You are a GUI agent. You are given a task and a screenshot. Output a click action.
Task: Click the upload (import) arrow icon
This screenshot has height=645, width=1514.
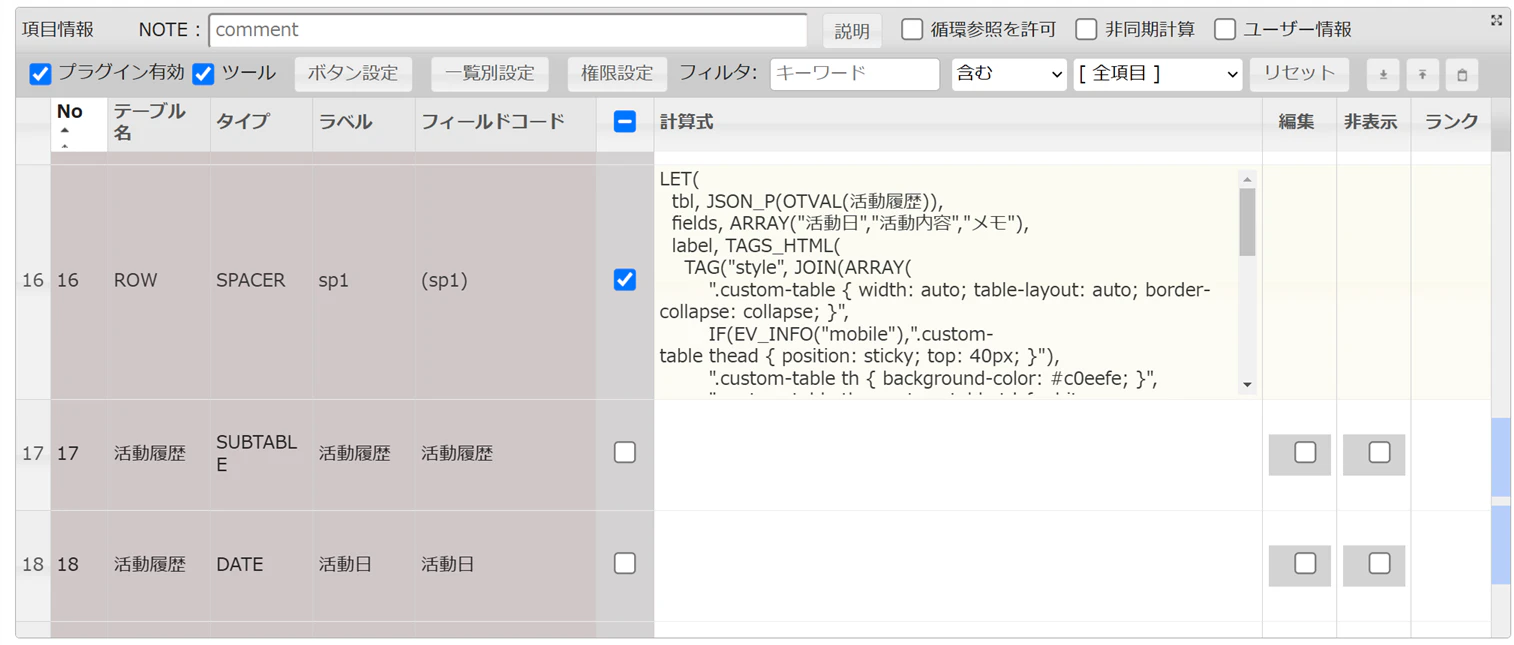(x=1422, y=74)
